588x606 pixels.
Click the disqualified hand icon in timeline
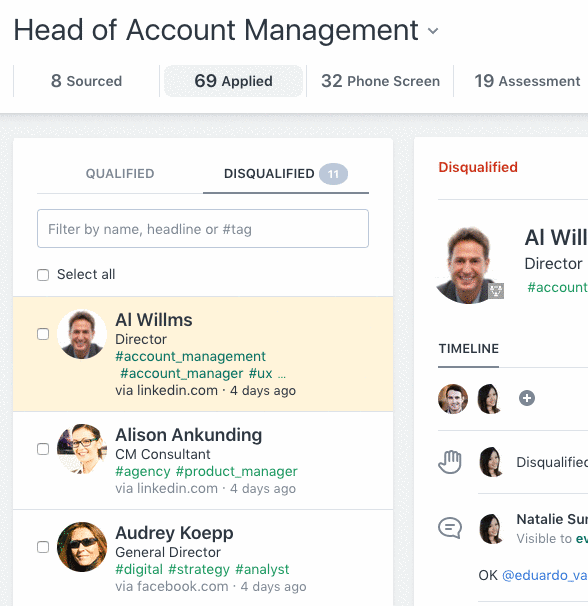(450, 462)
